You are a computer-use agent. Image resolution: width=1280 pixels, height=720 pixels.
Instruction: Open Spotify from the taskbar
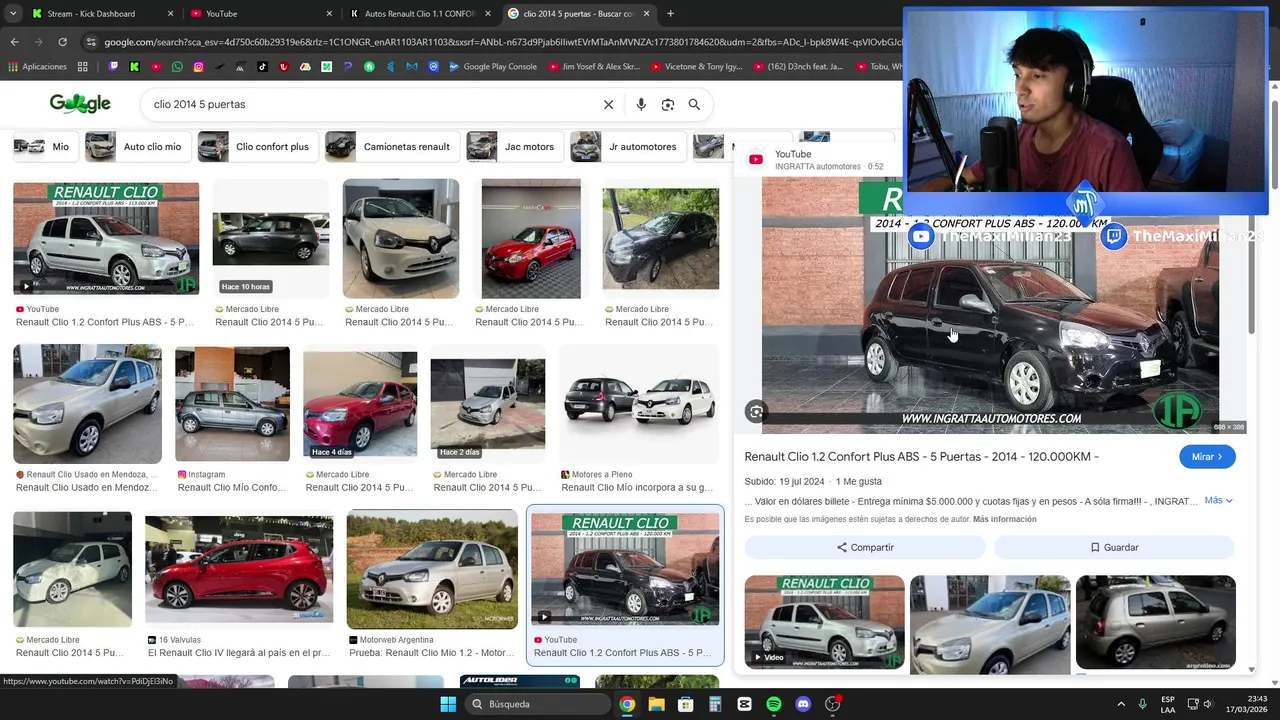click(x=774, y=704)
